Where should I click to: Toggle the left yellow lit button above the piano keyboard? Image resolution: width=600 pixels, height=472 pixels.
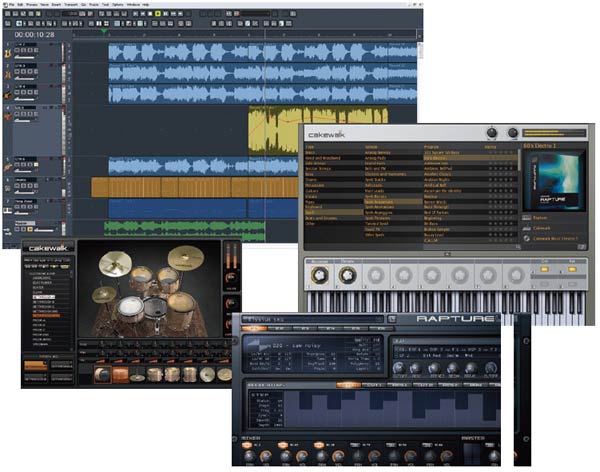click(545, 271)
